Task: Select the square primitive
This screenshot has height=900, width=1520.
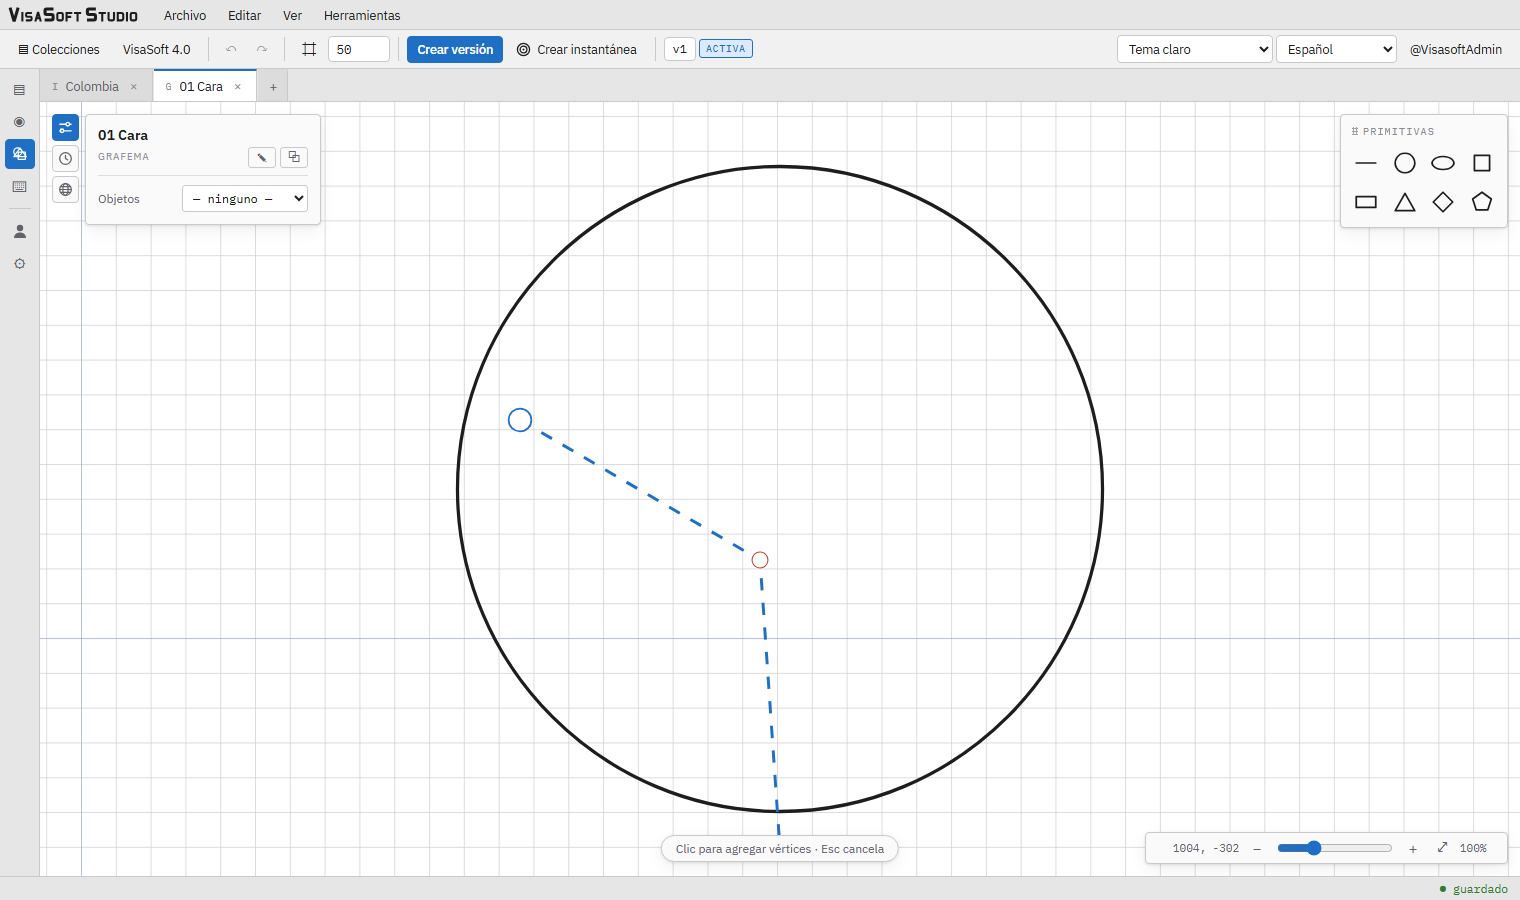Action: (x=1482, y=163)
